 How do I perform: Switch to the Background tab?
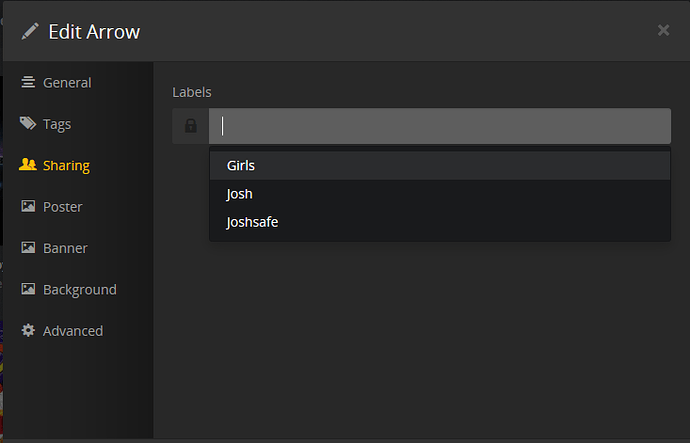[80, 290]
